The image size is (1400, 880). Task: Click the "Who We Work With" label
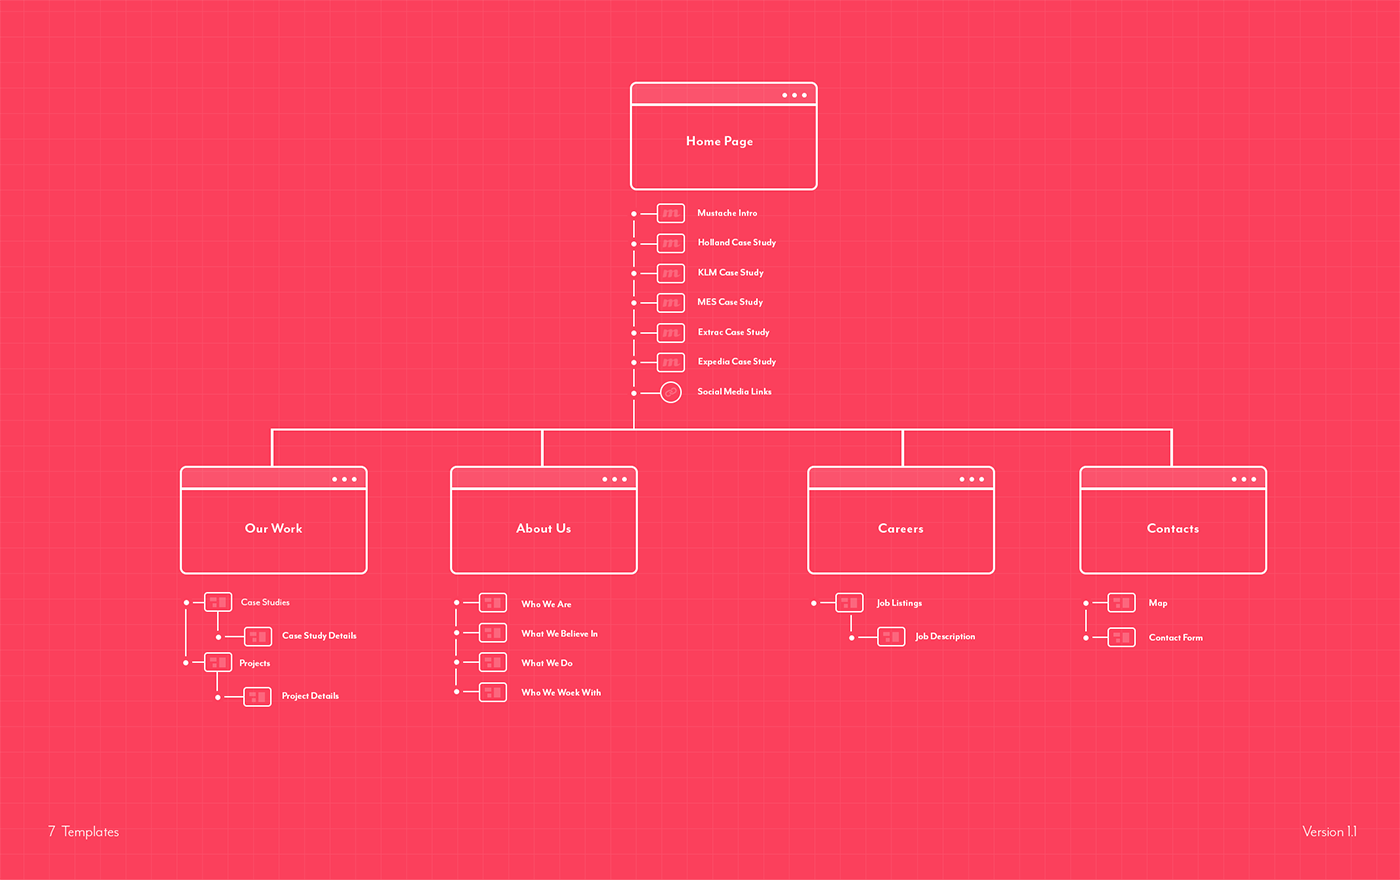coord(561,692)
